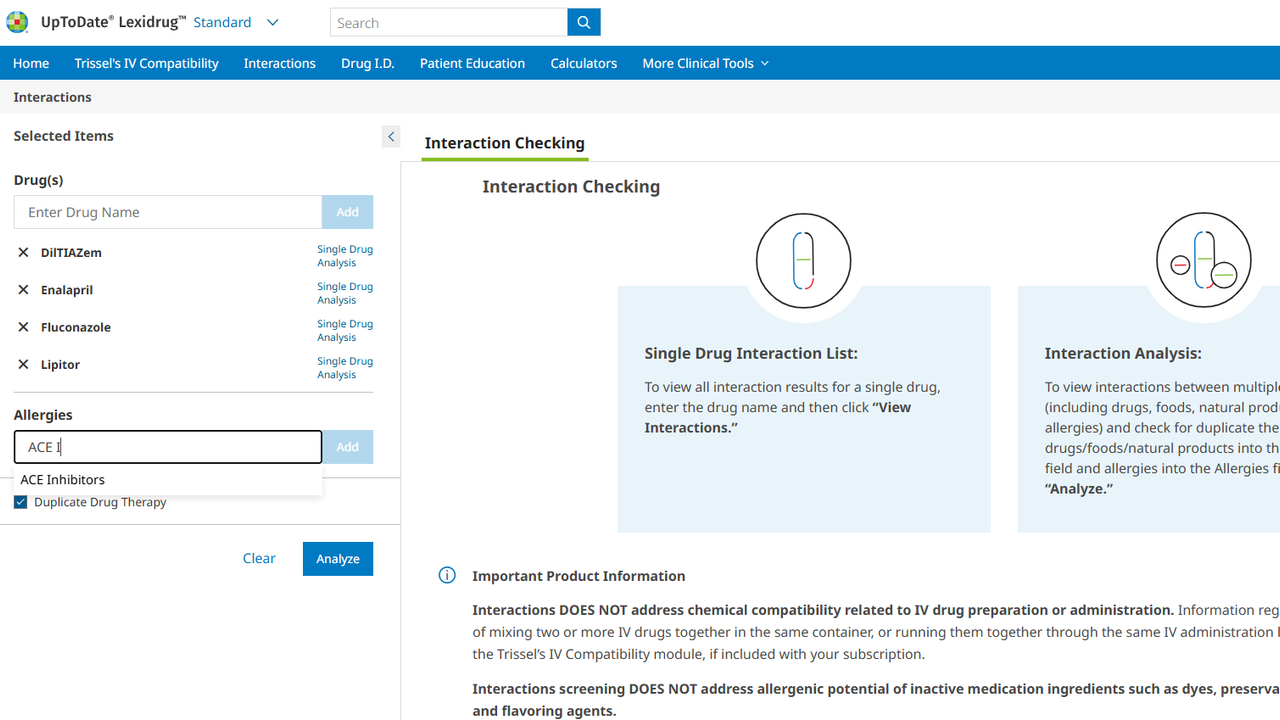Click the Enter Drug Name input field
This screenshot has width=1280, height=720.
click(x=168, y=212)
